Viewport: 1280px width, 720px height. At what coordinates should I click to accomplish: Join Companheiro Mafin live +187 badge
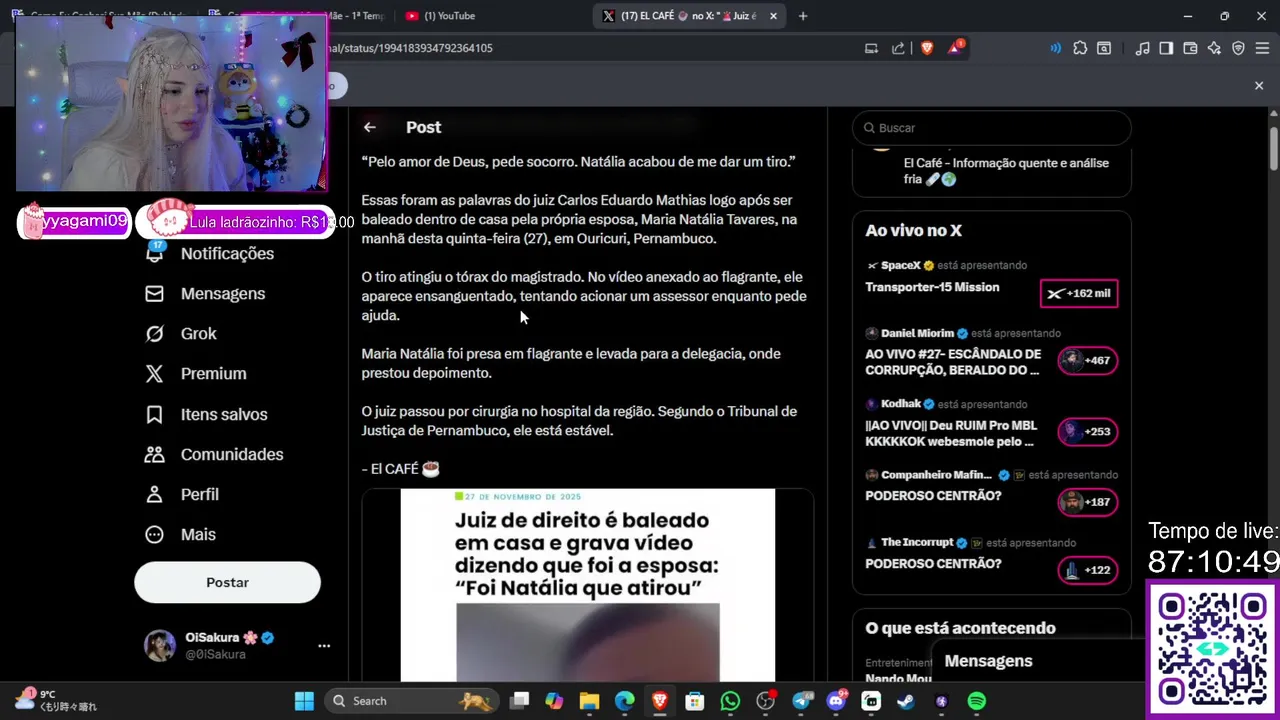[1088, 502]
